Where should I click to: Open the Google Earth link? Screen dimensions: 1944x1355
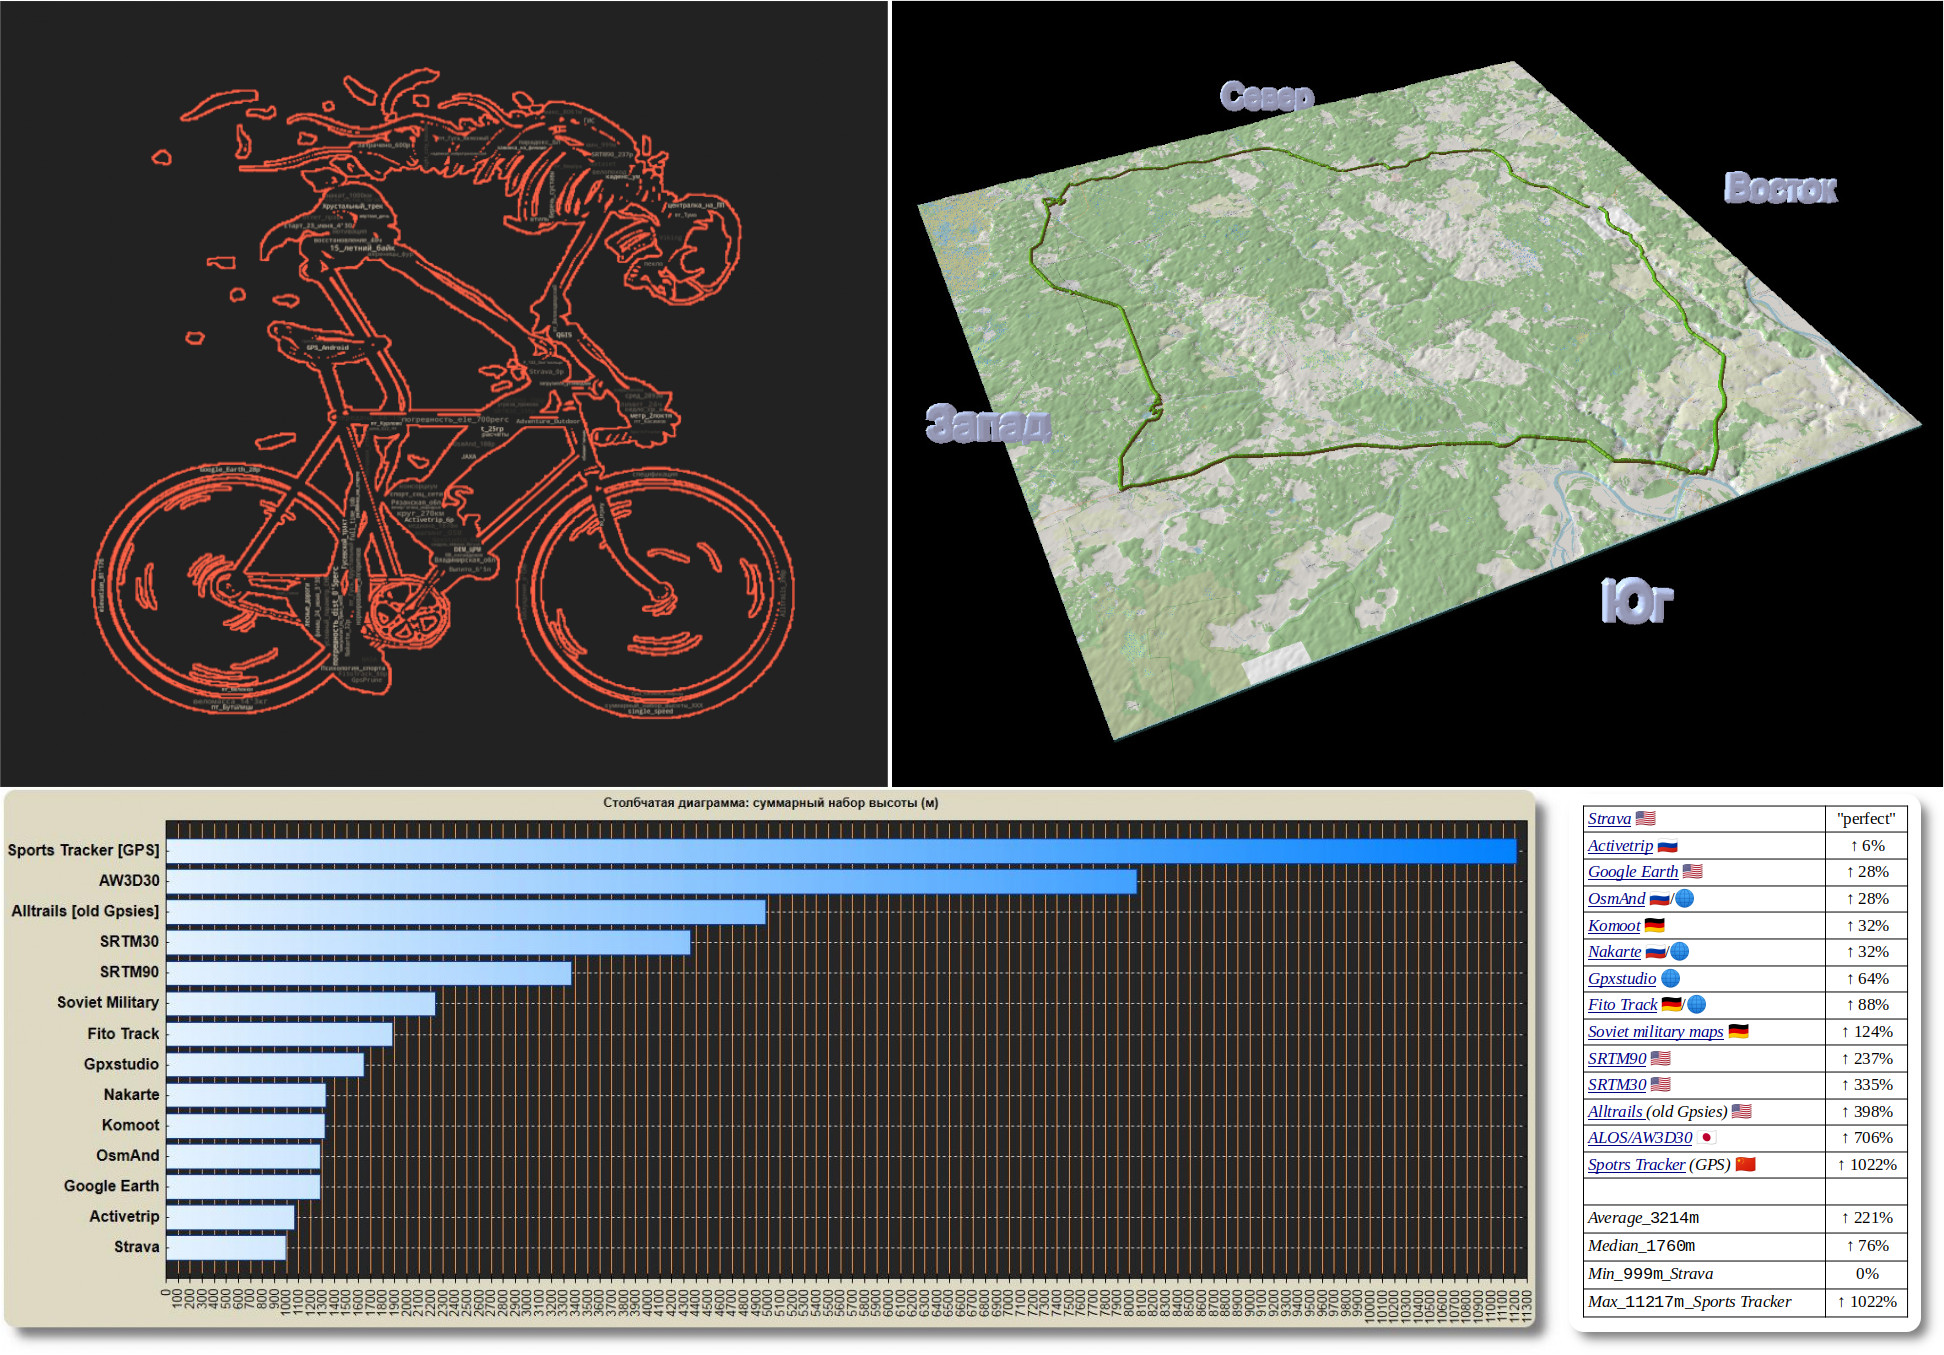point(1632,872)
